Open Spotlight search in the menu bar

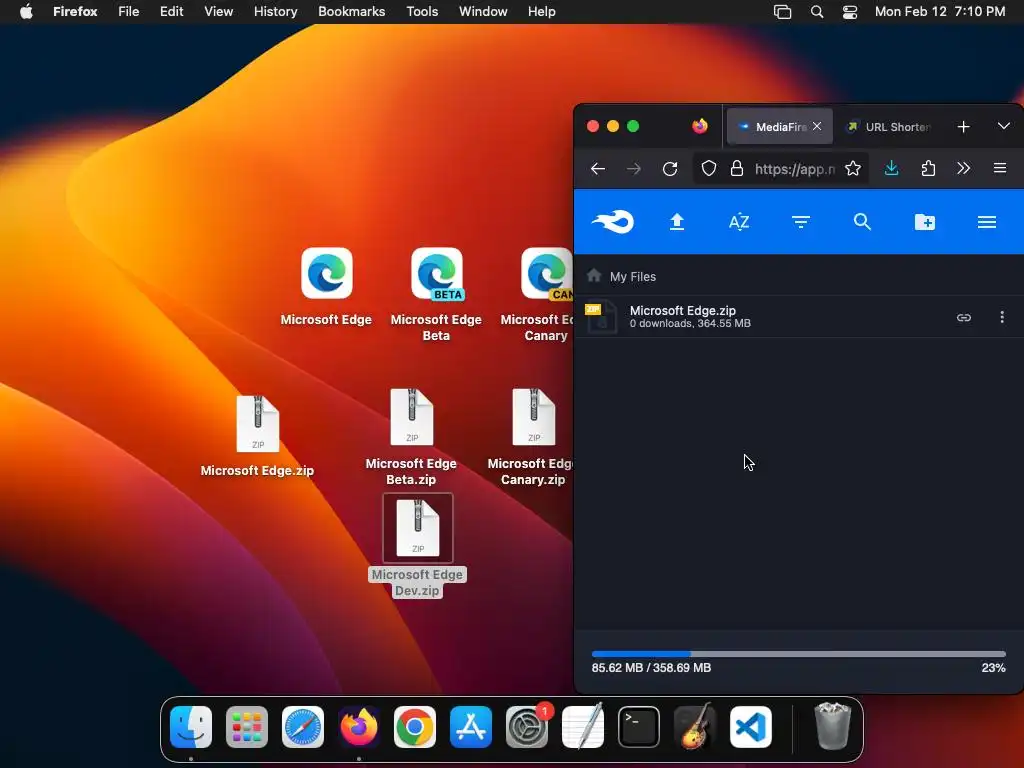coord(816,12)
